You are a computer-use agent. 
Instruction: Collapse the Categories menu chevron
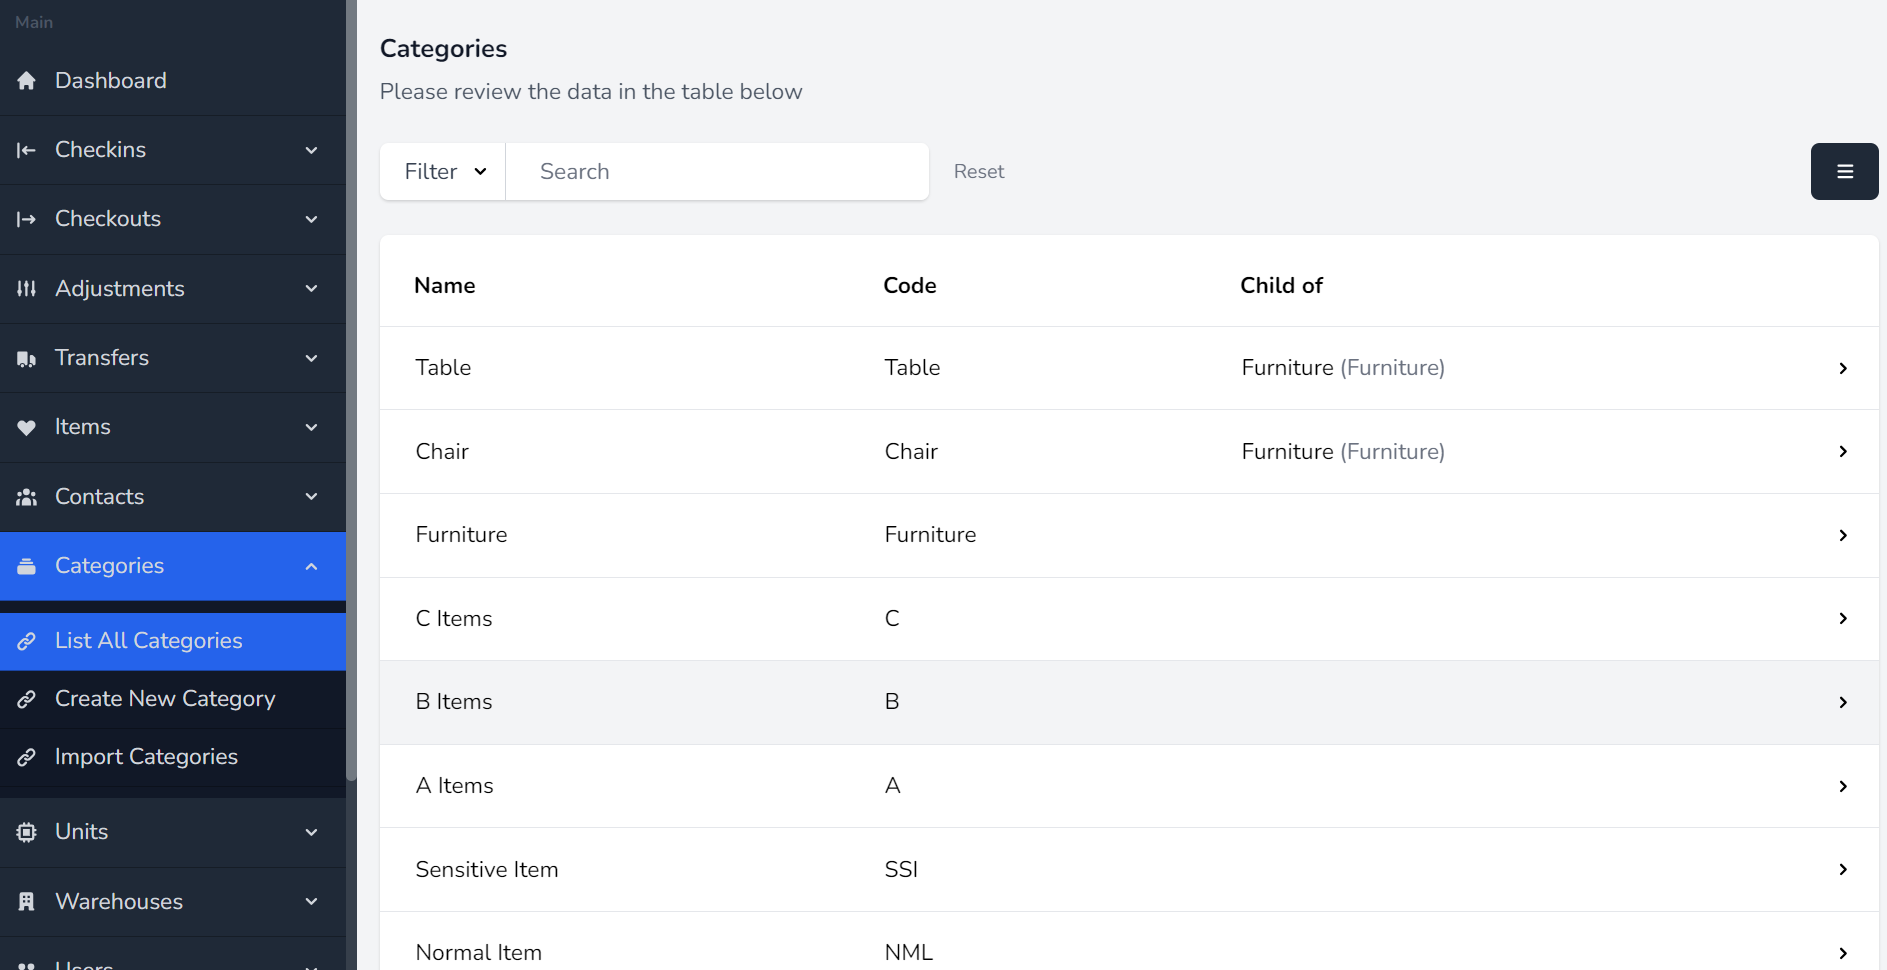click(312, 566)
